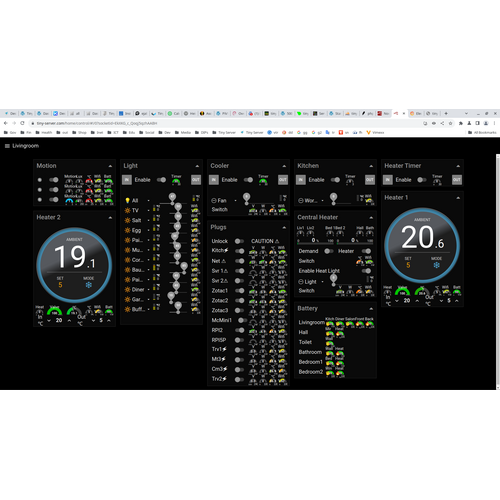The height and width of the screenshot is (500, 500).
Task: Click the snowflake mode icon on Heater 2
Action: [x=88, y=285]
